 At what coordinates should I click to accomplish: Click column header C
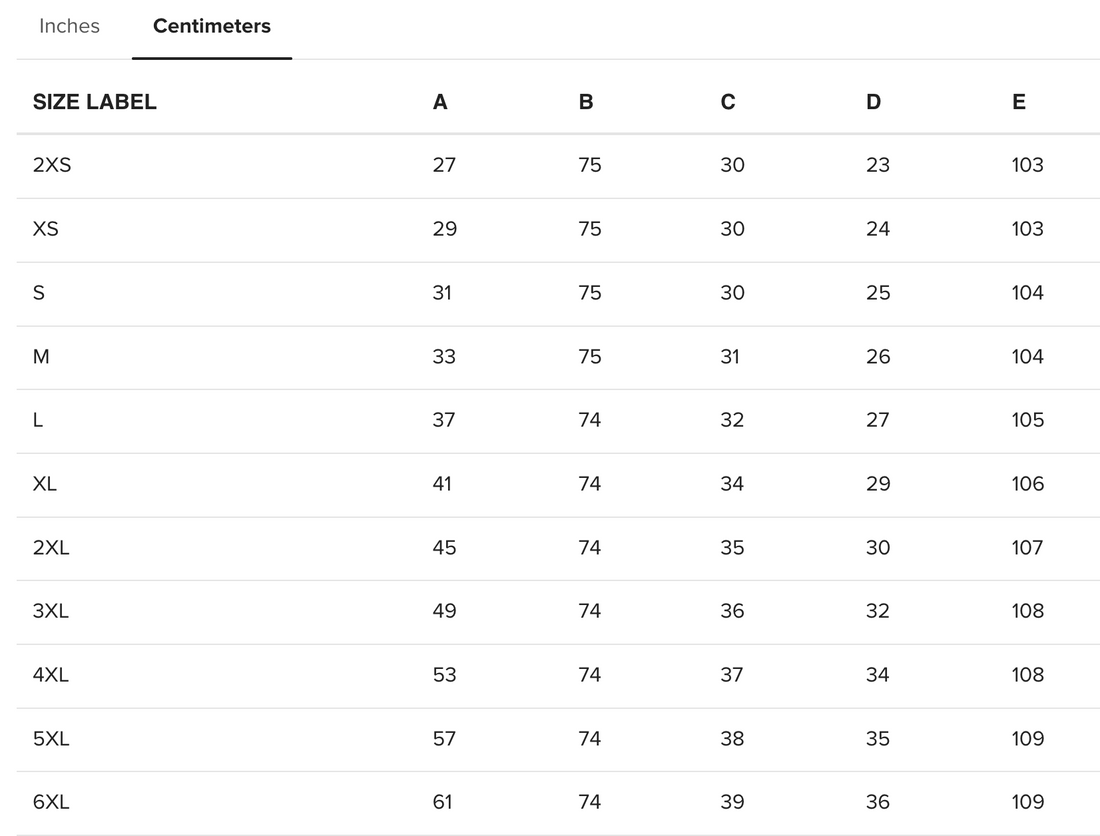pyautogui.click(x=728, y=102)
